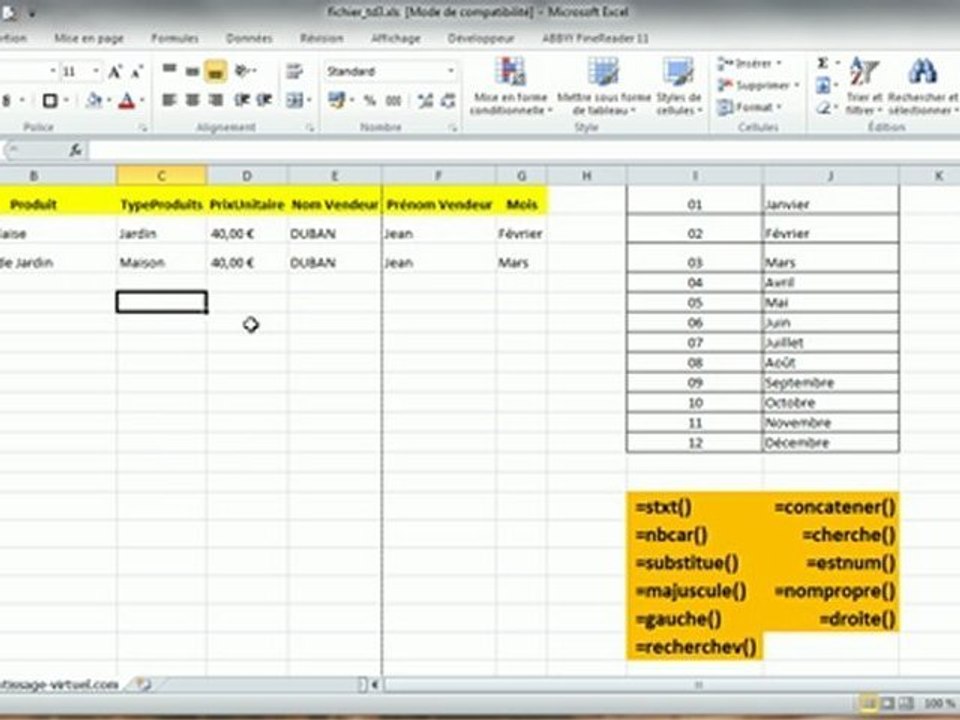This screenshot has width=960, height=720.
Task: Expand the Supprimer dropdown
Action: 797,85
